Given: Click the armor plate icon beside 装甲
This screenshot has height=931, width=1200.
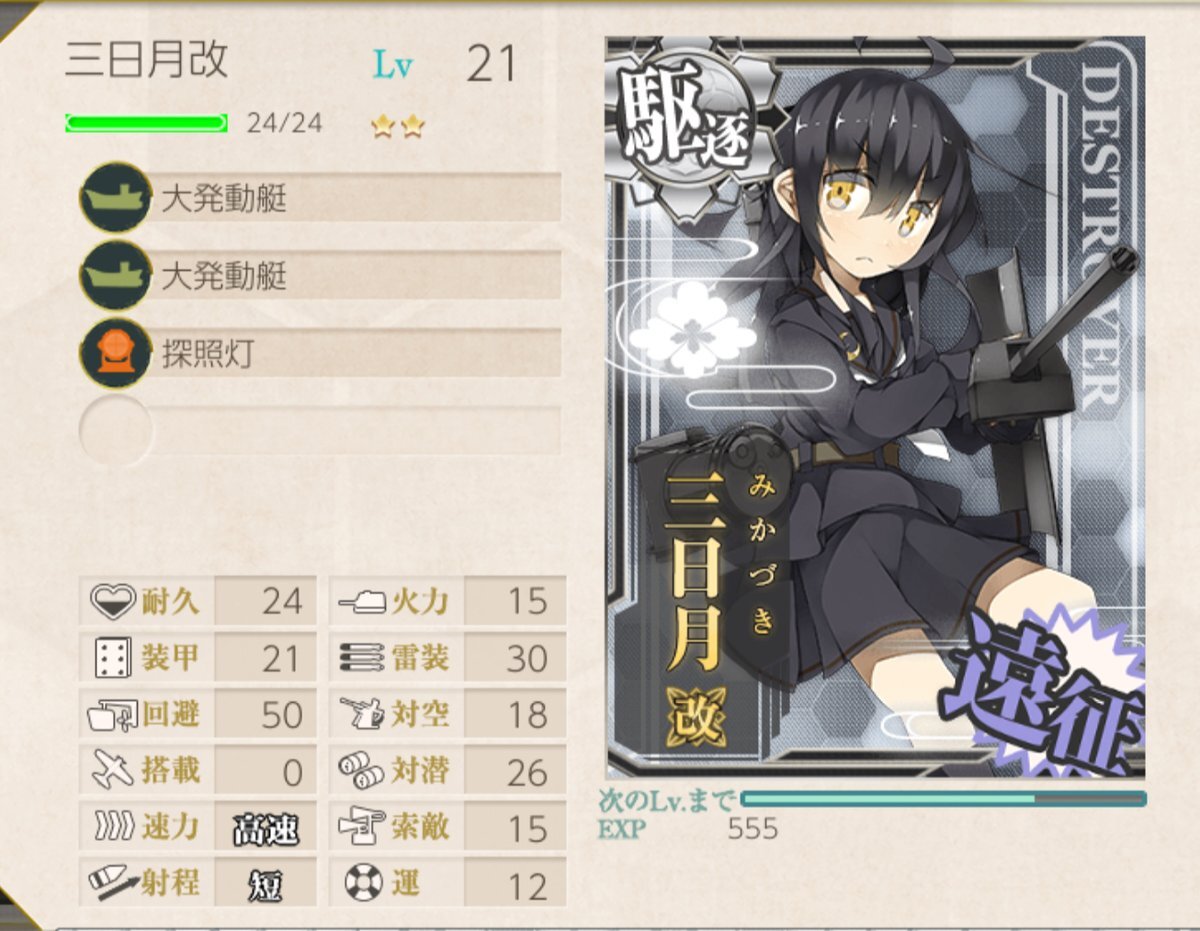Looking at the screenshot, I should click(113, 658).
